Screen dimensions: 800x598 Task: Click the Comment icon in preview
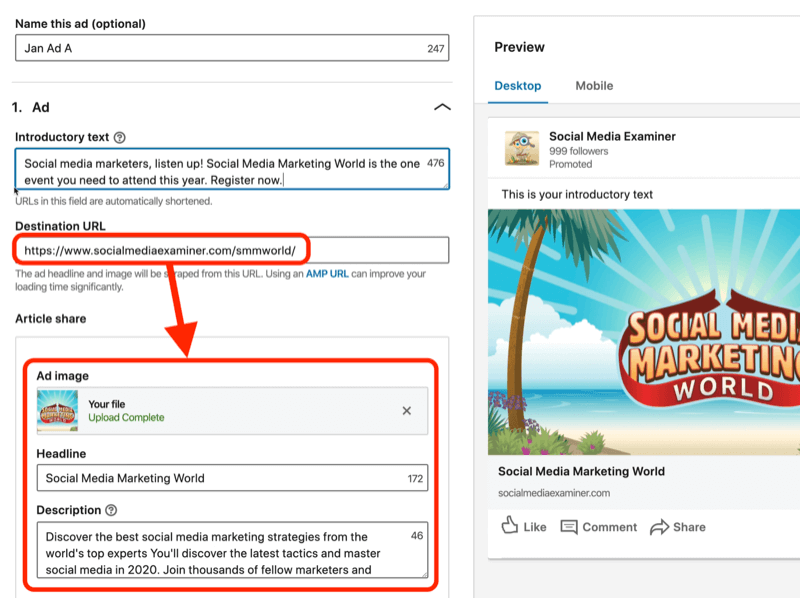point(569,527)
